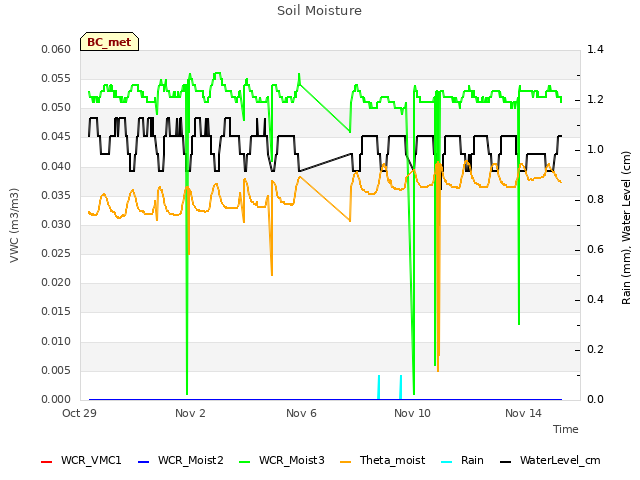Click the Nov 10 x-axis tick label
640x480 pixels.
(x=412, y=413)
